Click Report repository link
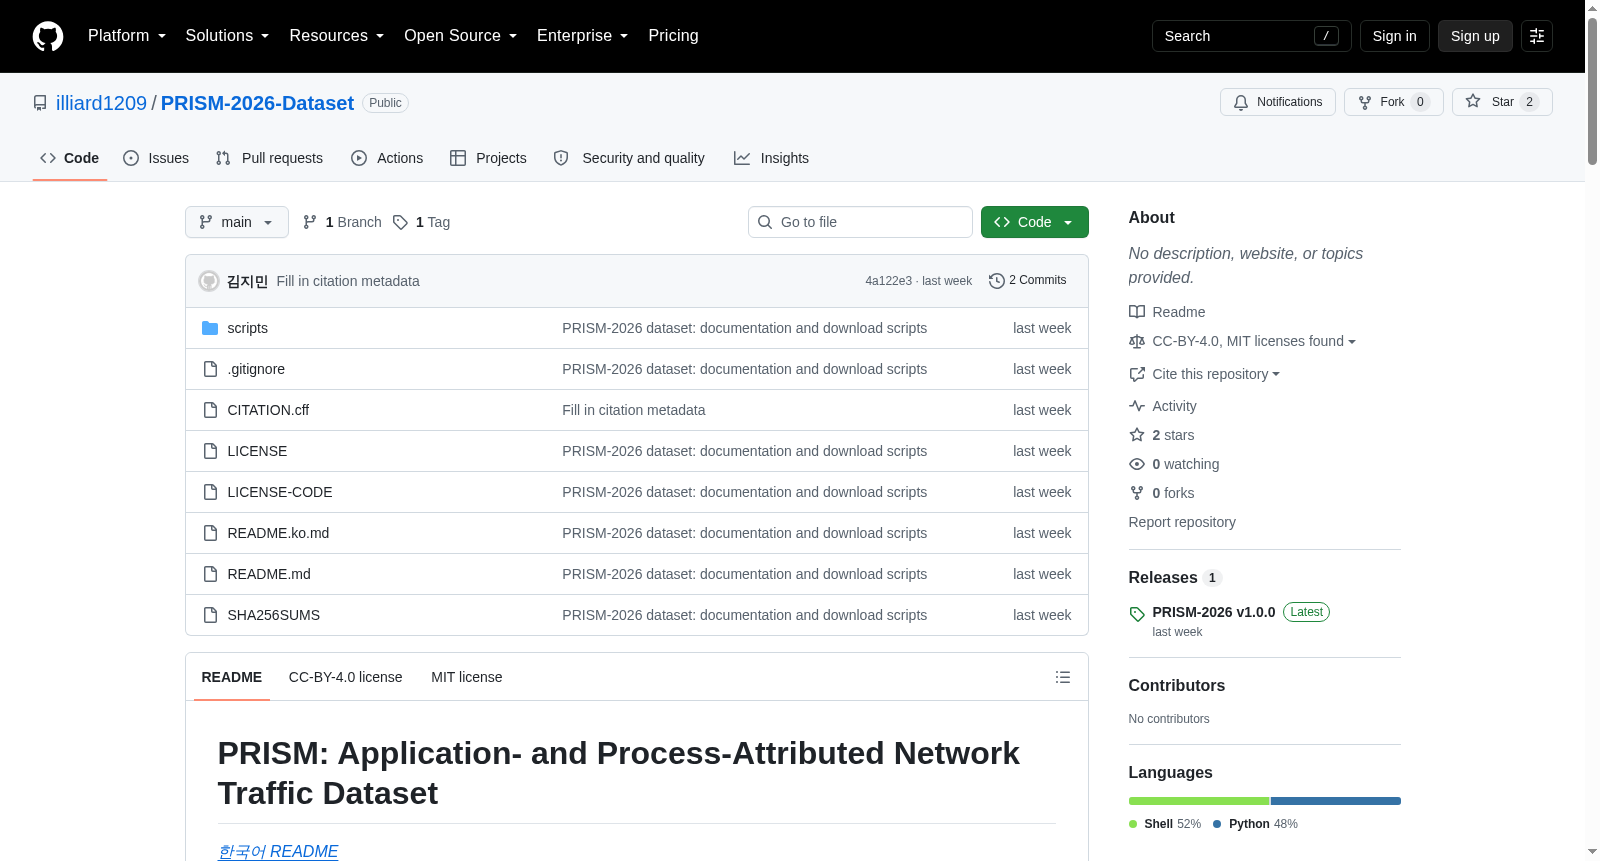1600x861 pixels. tap(1182, 522)
